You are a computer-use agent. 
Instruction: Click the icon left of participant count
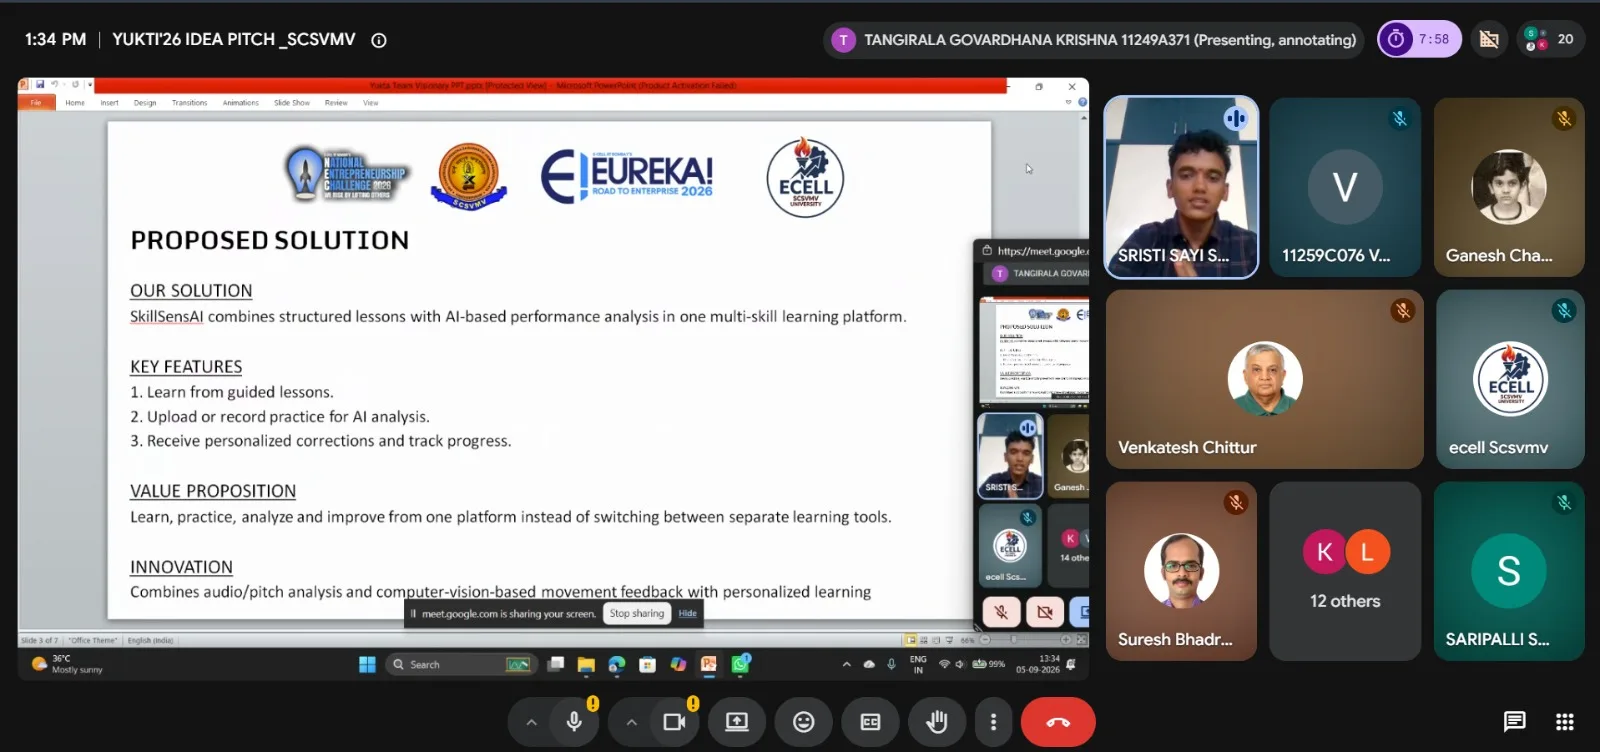1489,39
